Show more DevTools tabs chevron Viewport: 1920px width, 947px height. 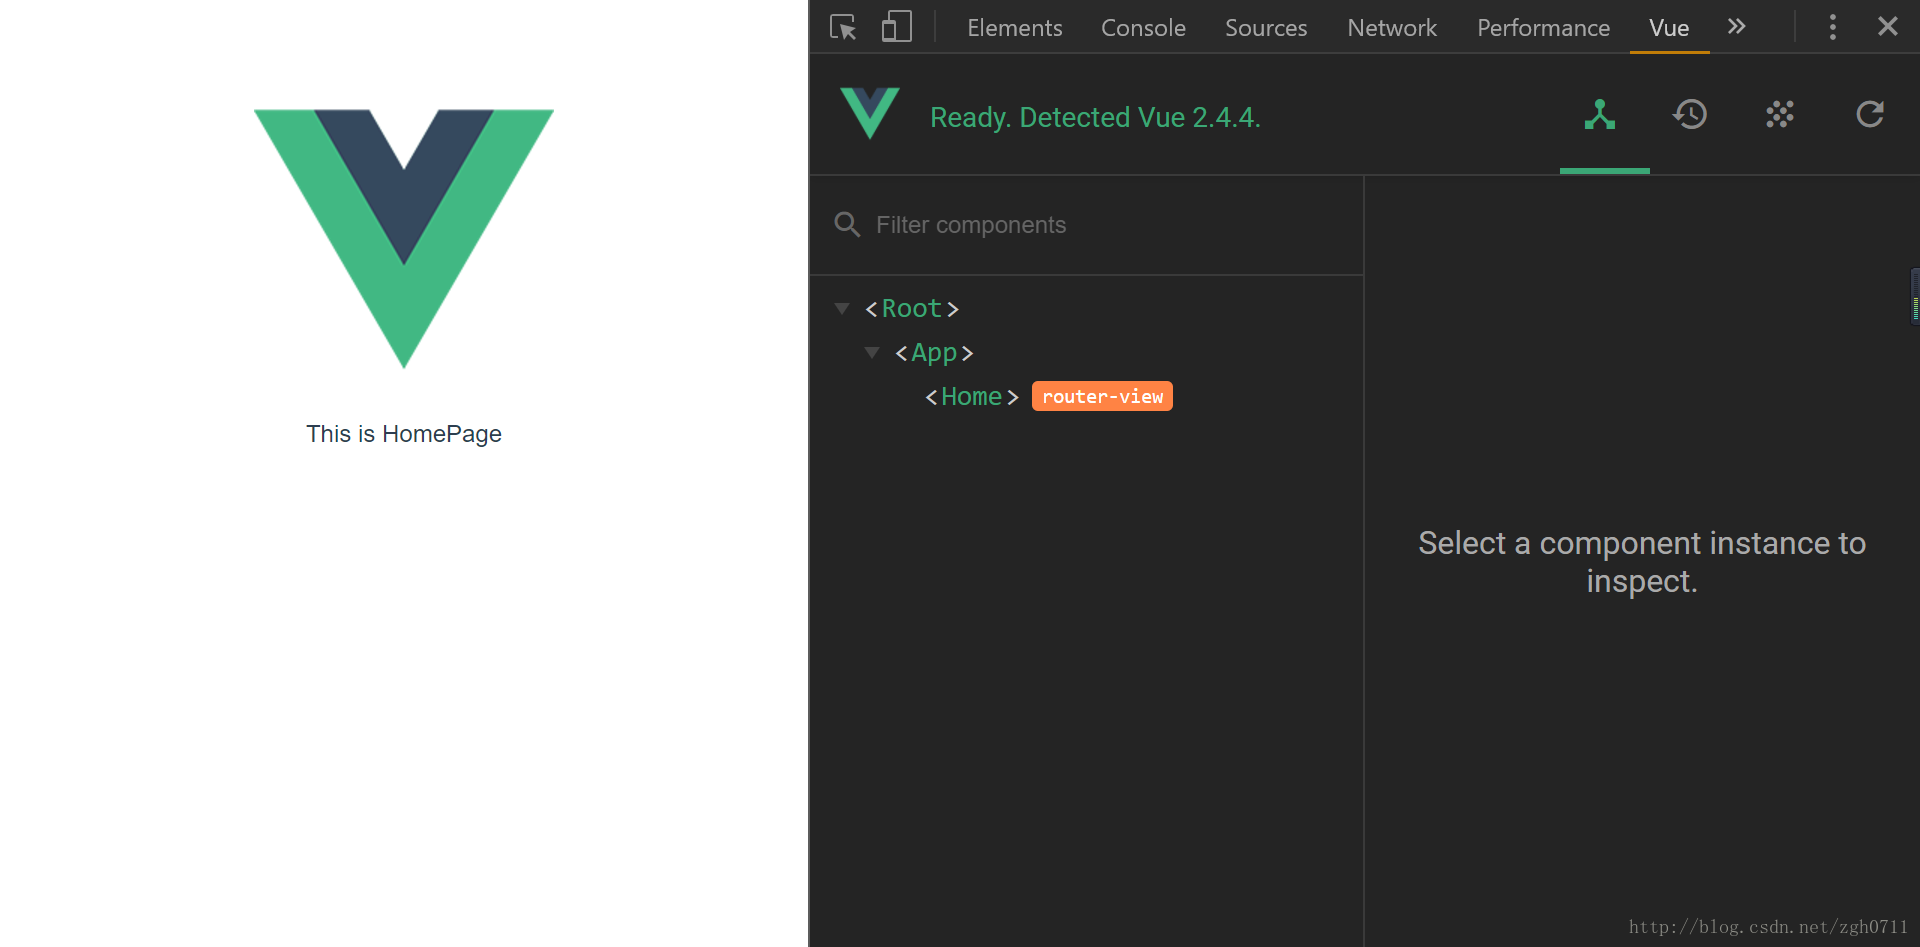point(1737,27)
